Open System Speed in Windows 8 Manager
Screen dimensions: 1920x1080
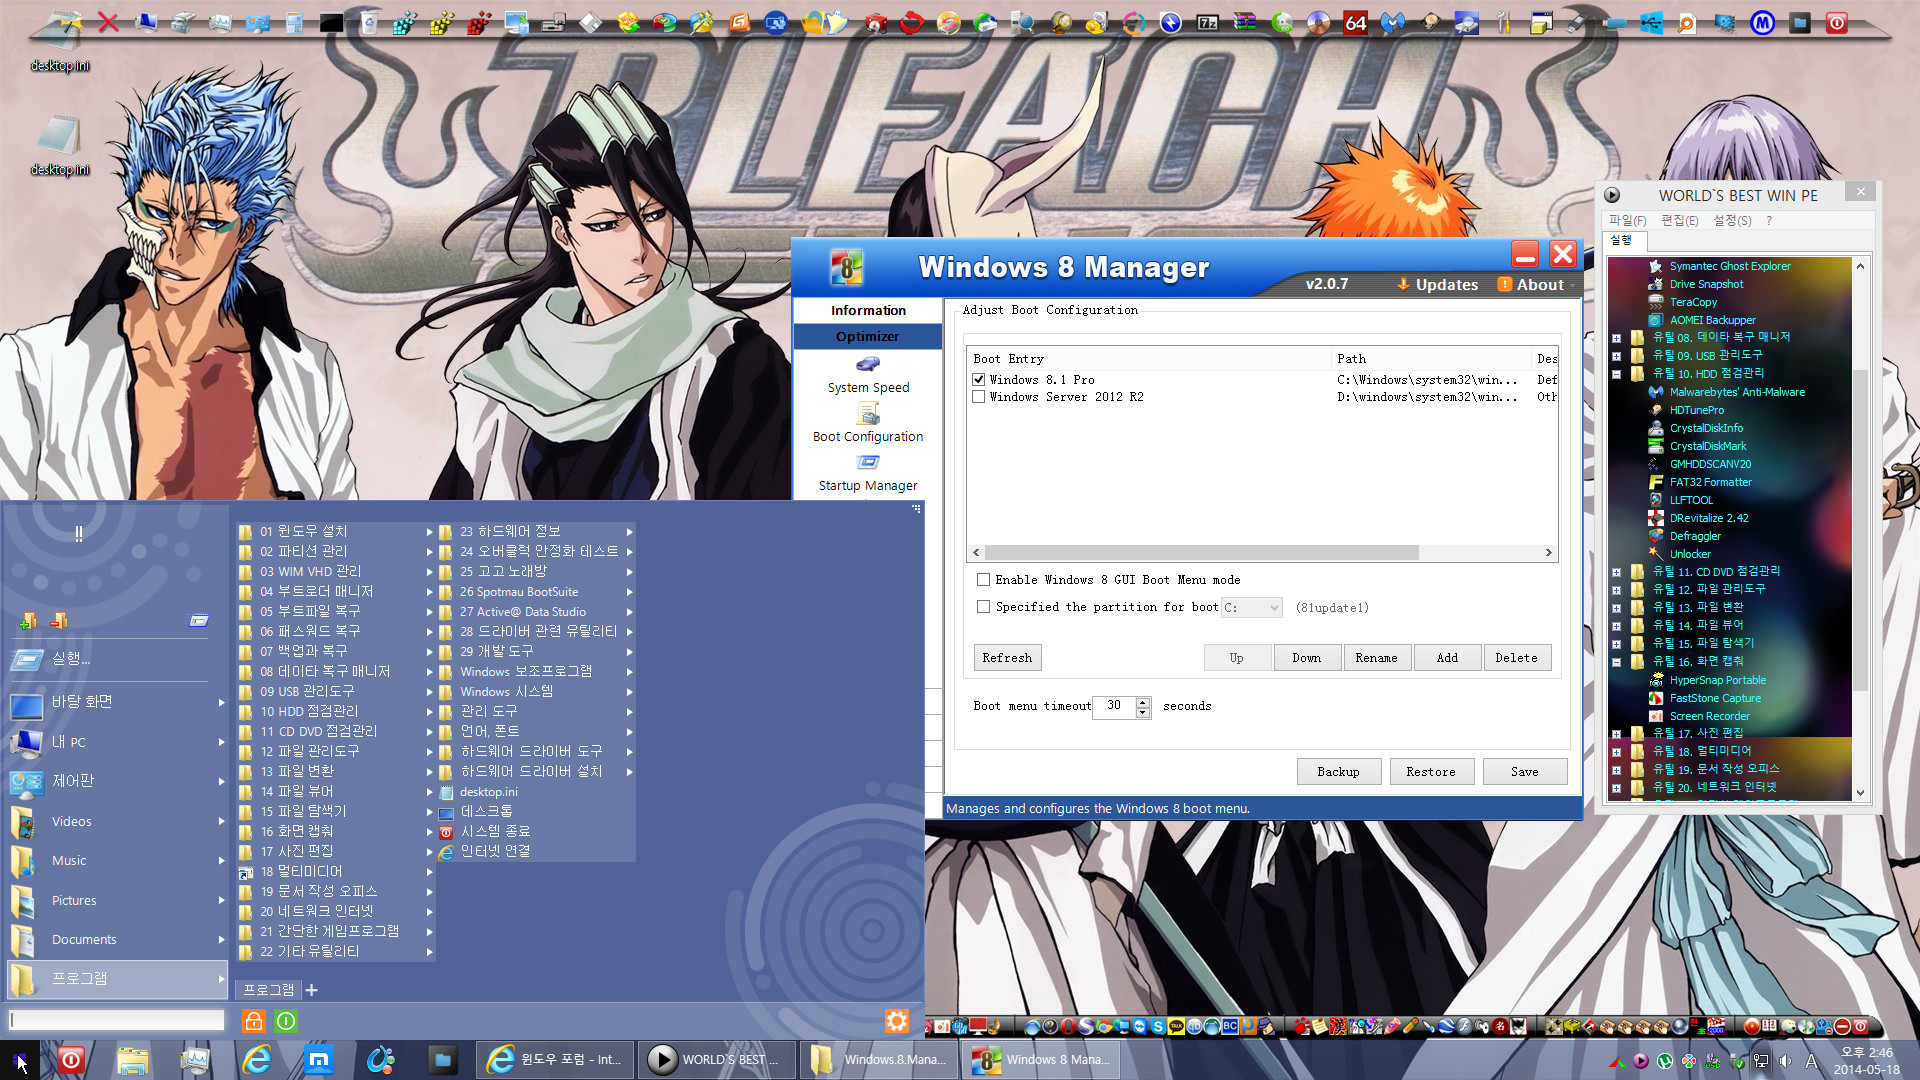tap(868, 374)
